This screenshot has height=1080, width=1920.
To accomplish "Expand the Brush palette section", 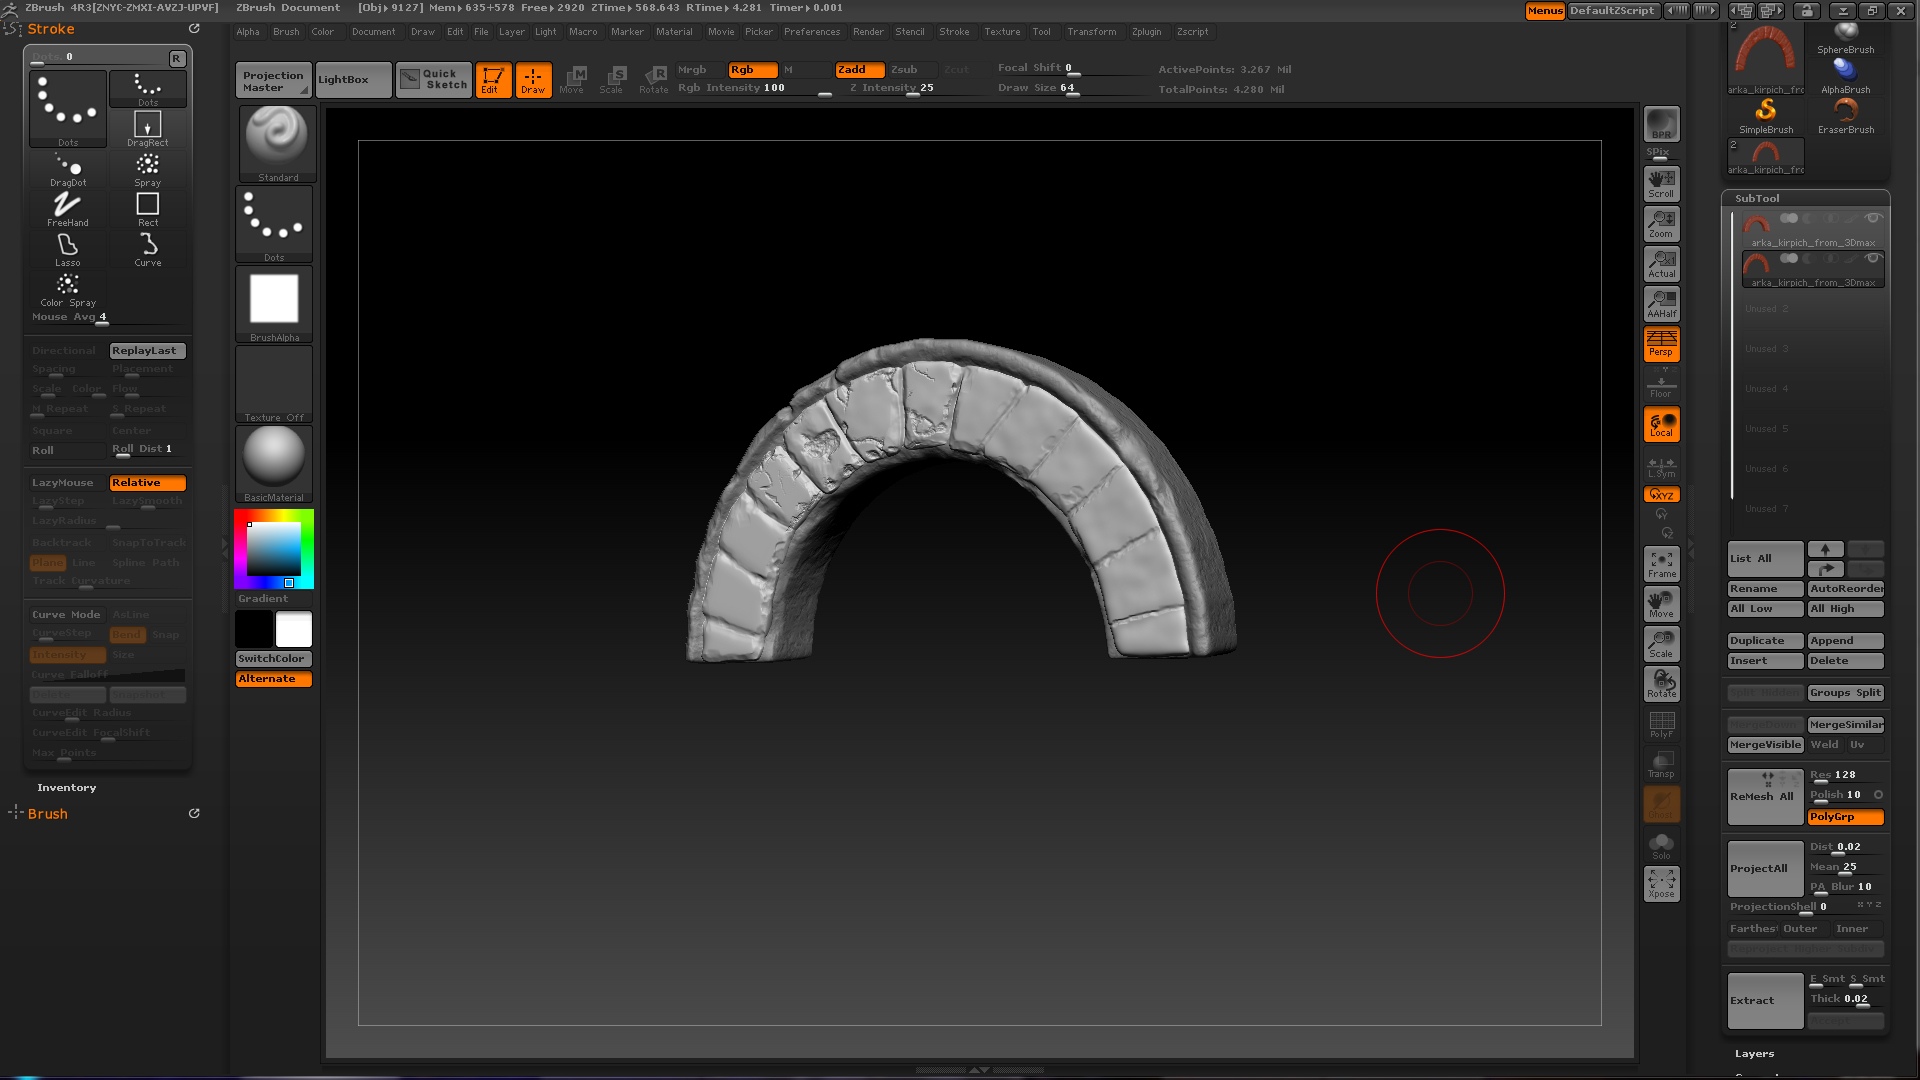I will pos(48,814).
